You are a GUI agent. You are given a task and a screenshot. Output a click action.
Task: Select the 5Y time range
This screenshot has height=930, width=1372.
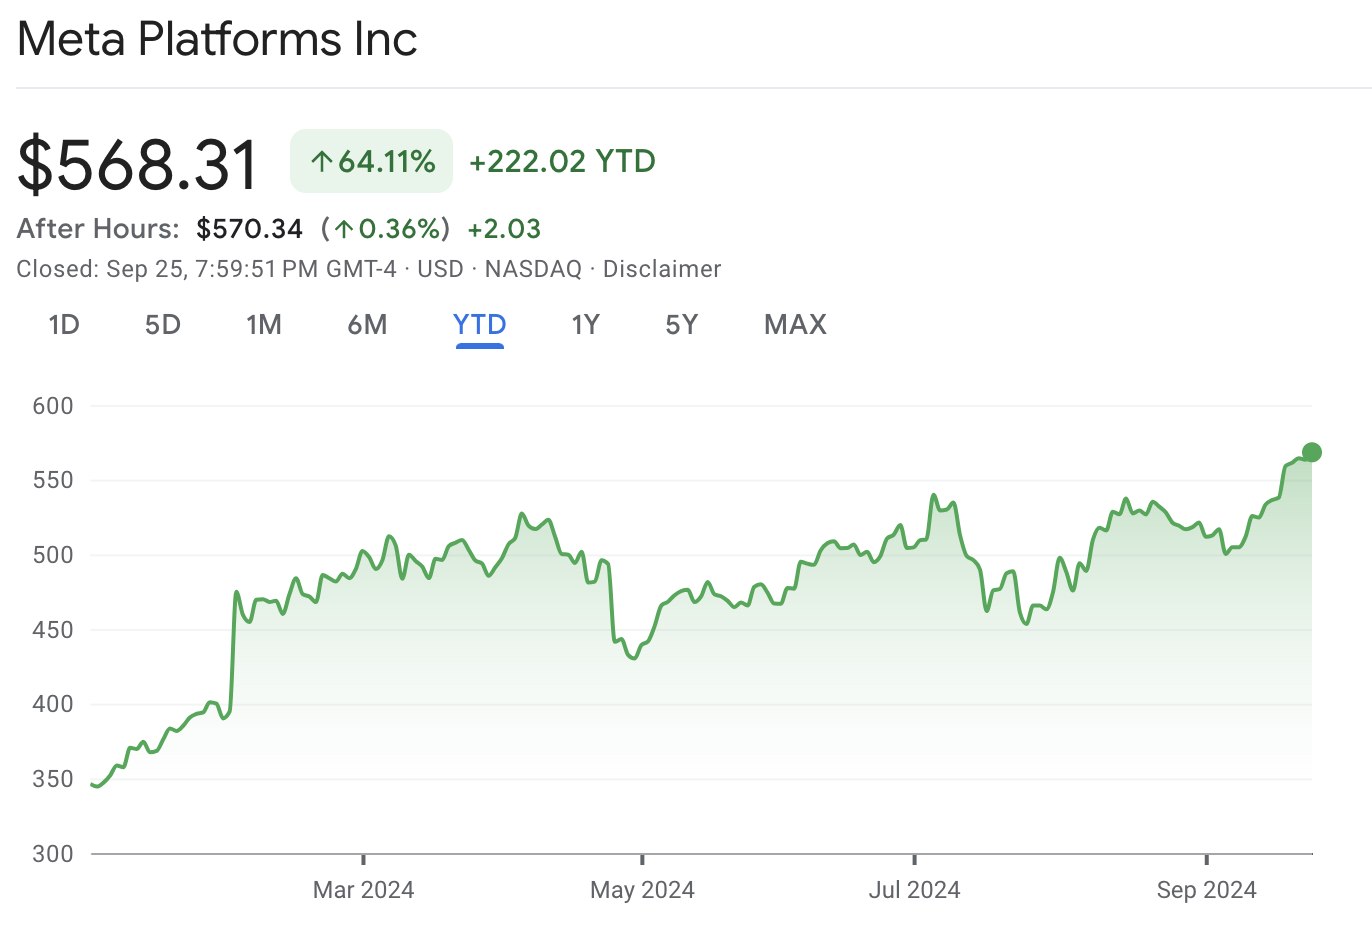(681, 325)
